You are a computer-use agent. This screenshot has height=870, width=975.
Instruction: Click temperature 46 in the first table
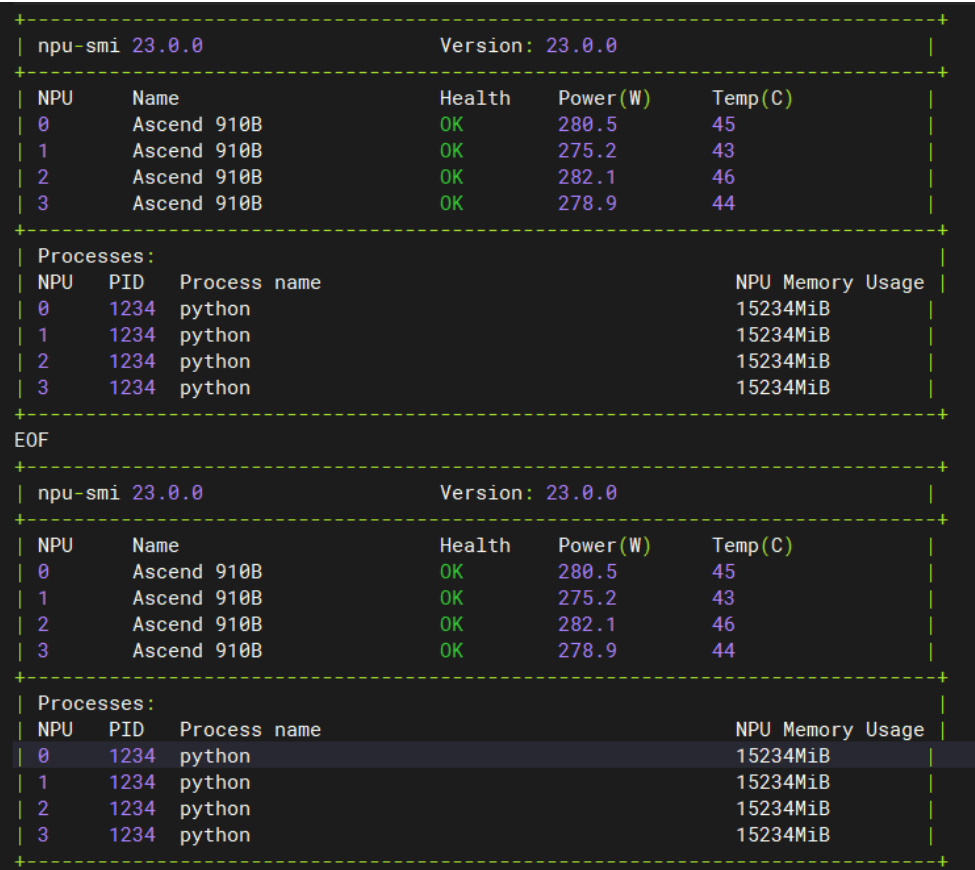[723, 177]
